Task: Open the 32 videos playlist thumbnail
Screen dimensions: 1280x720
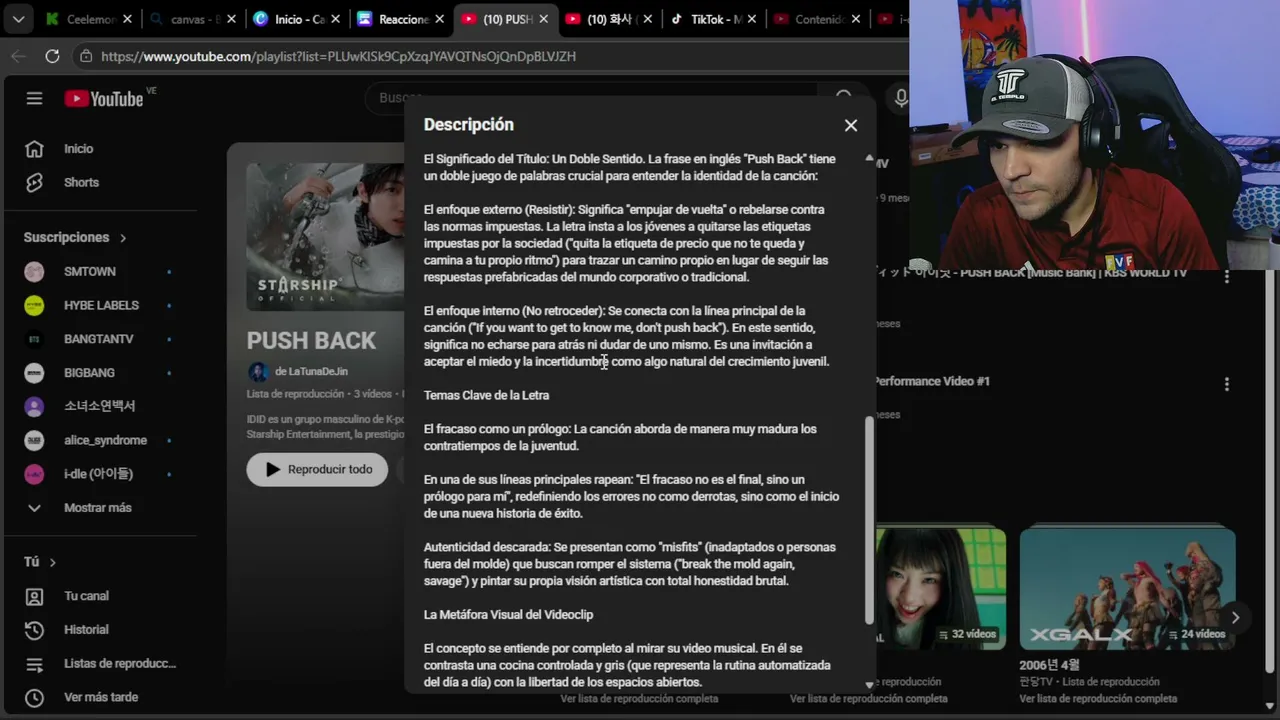Action: (940, 588)
